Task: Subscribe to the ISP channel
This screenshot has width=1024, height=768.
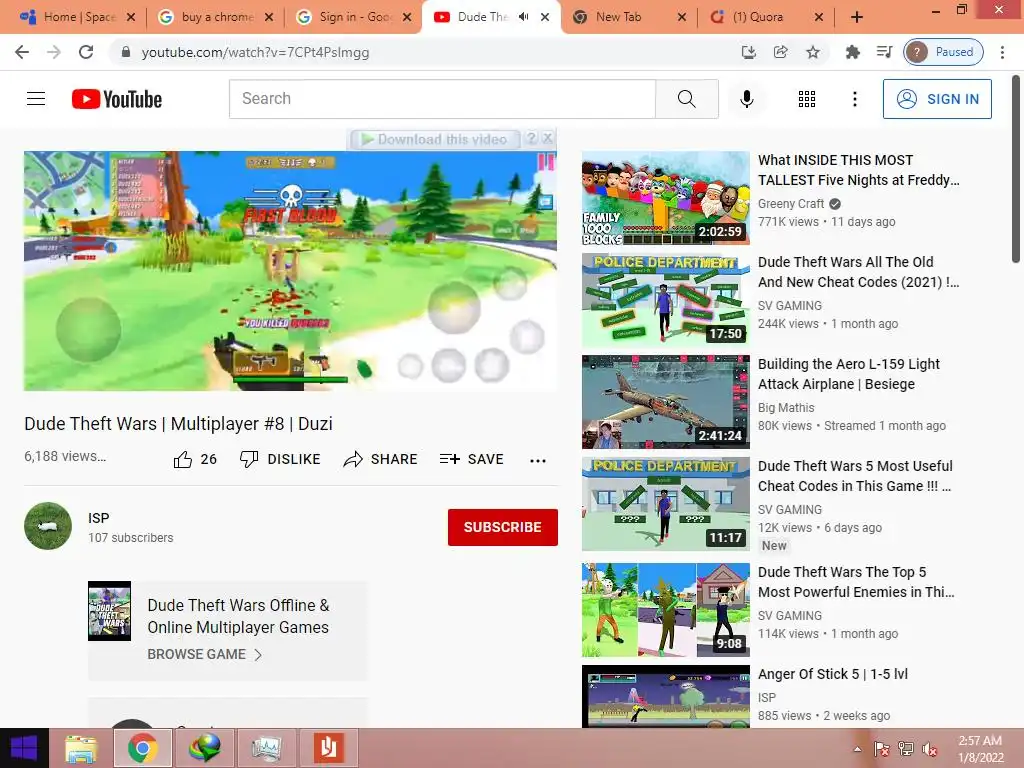Action: tap(502, 527)
